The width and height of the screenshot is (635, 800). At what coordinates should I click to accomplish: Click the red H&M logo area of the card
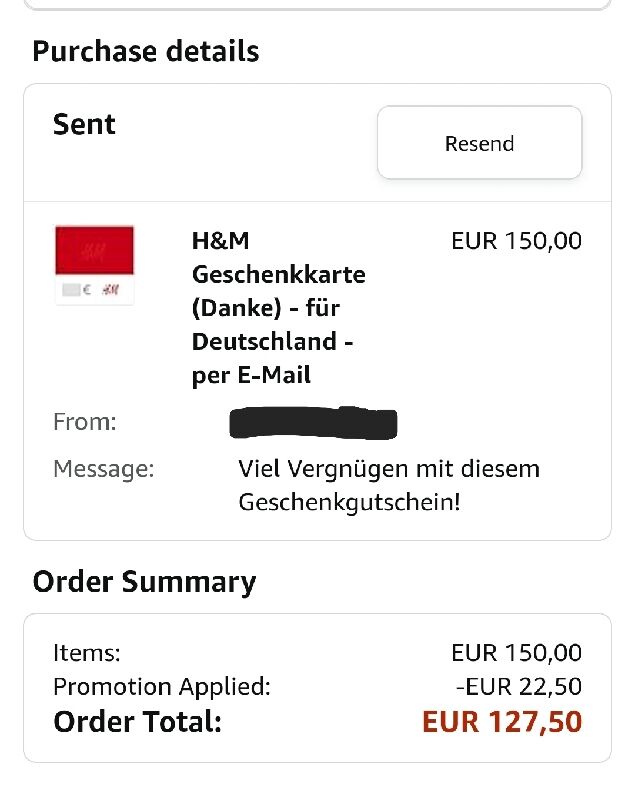[x=94, y=251]
